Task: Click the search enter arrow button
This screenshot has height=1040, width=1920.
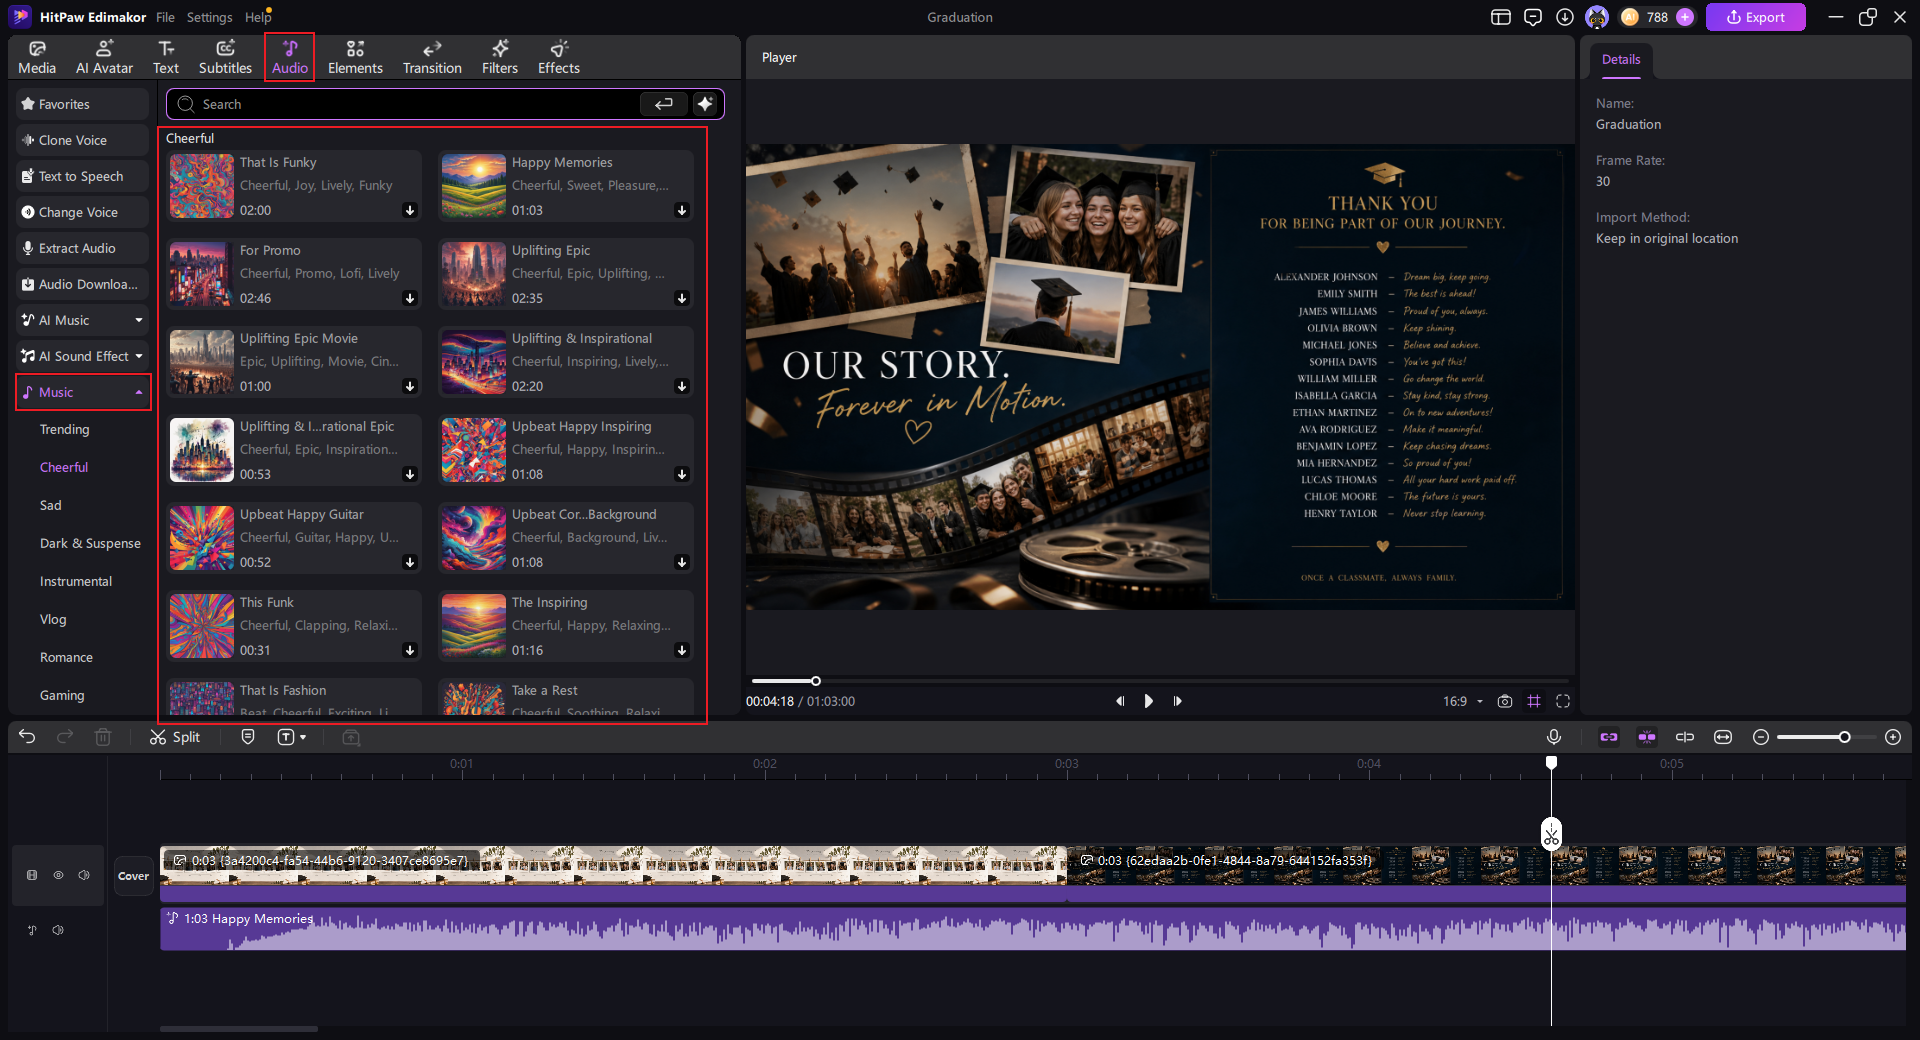Action: (x=664, y=104)
